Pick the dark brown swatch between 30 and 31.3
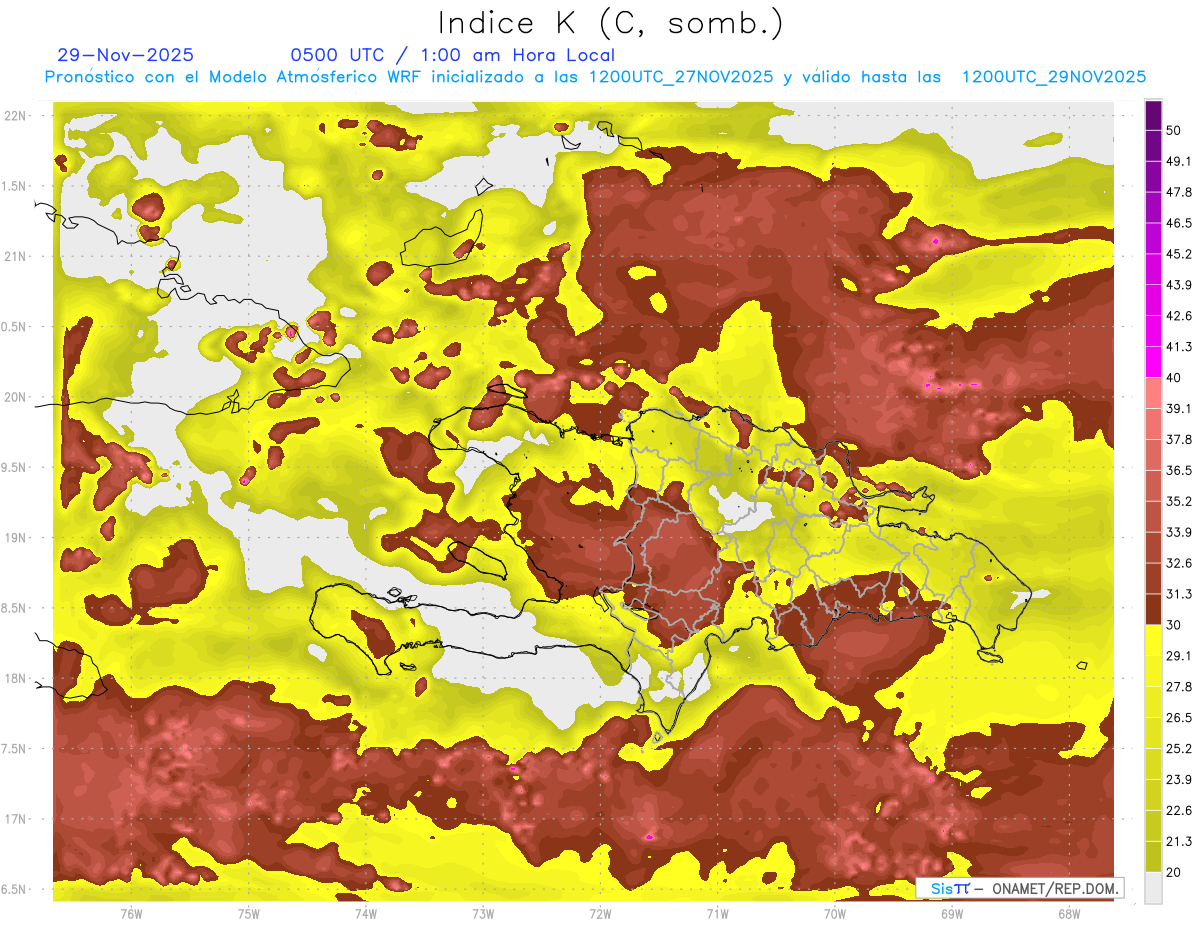1200x927 pixels. pos(1153,609)
